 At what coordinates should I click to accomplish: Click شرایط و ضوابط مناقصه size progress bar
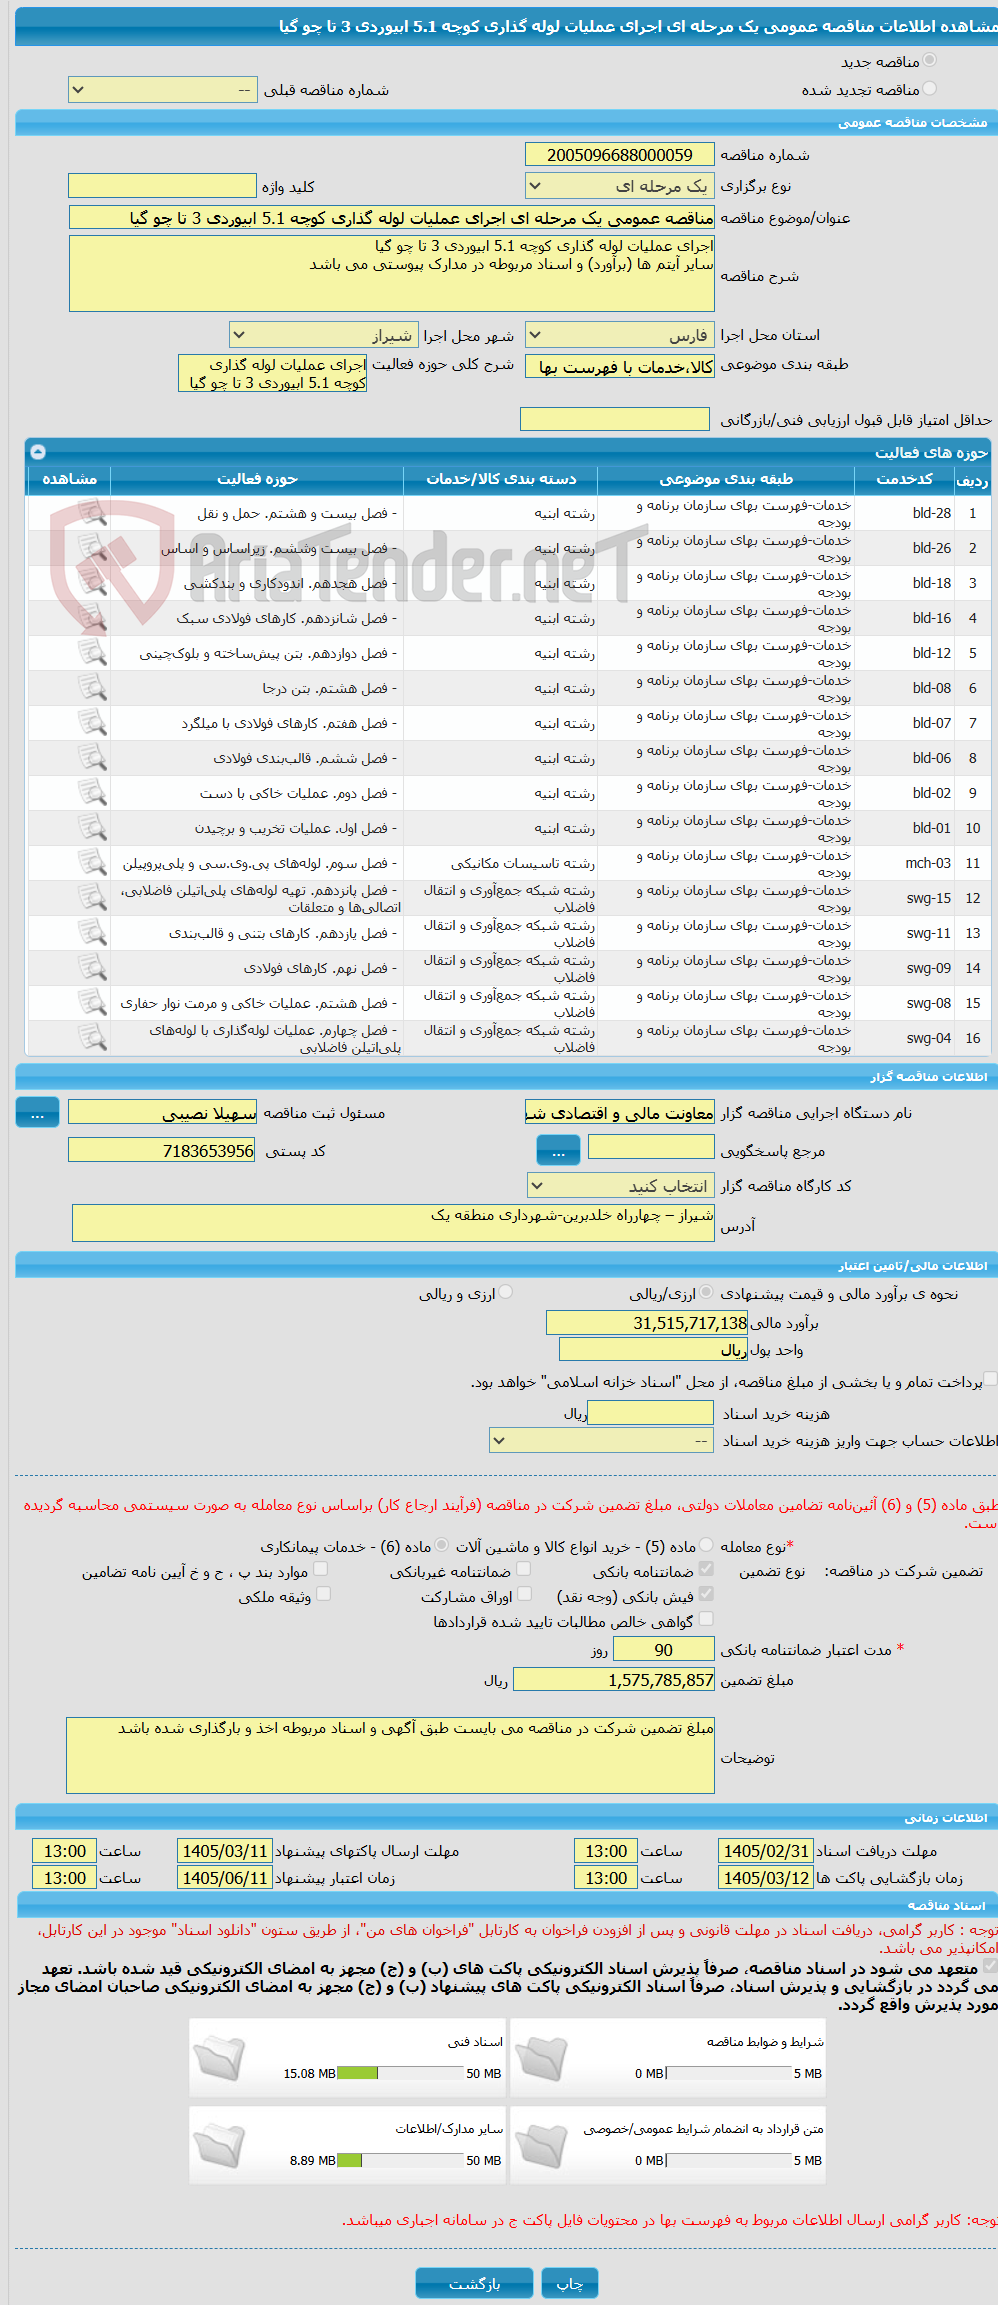729,2073
